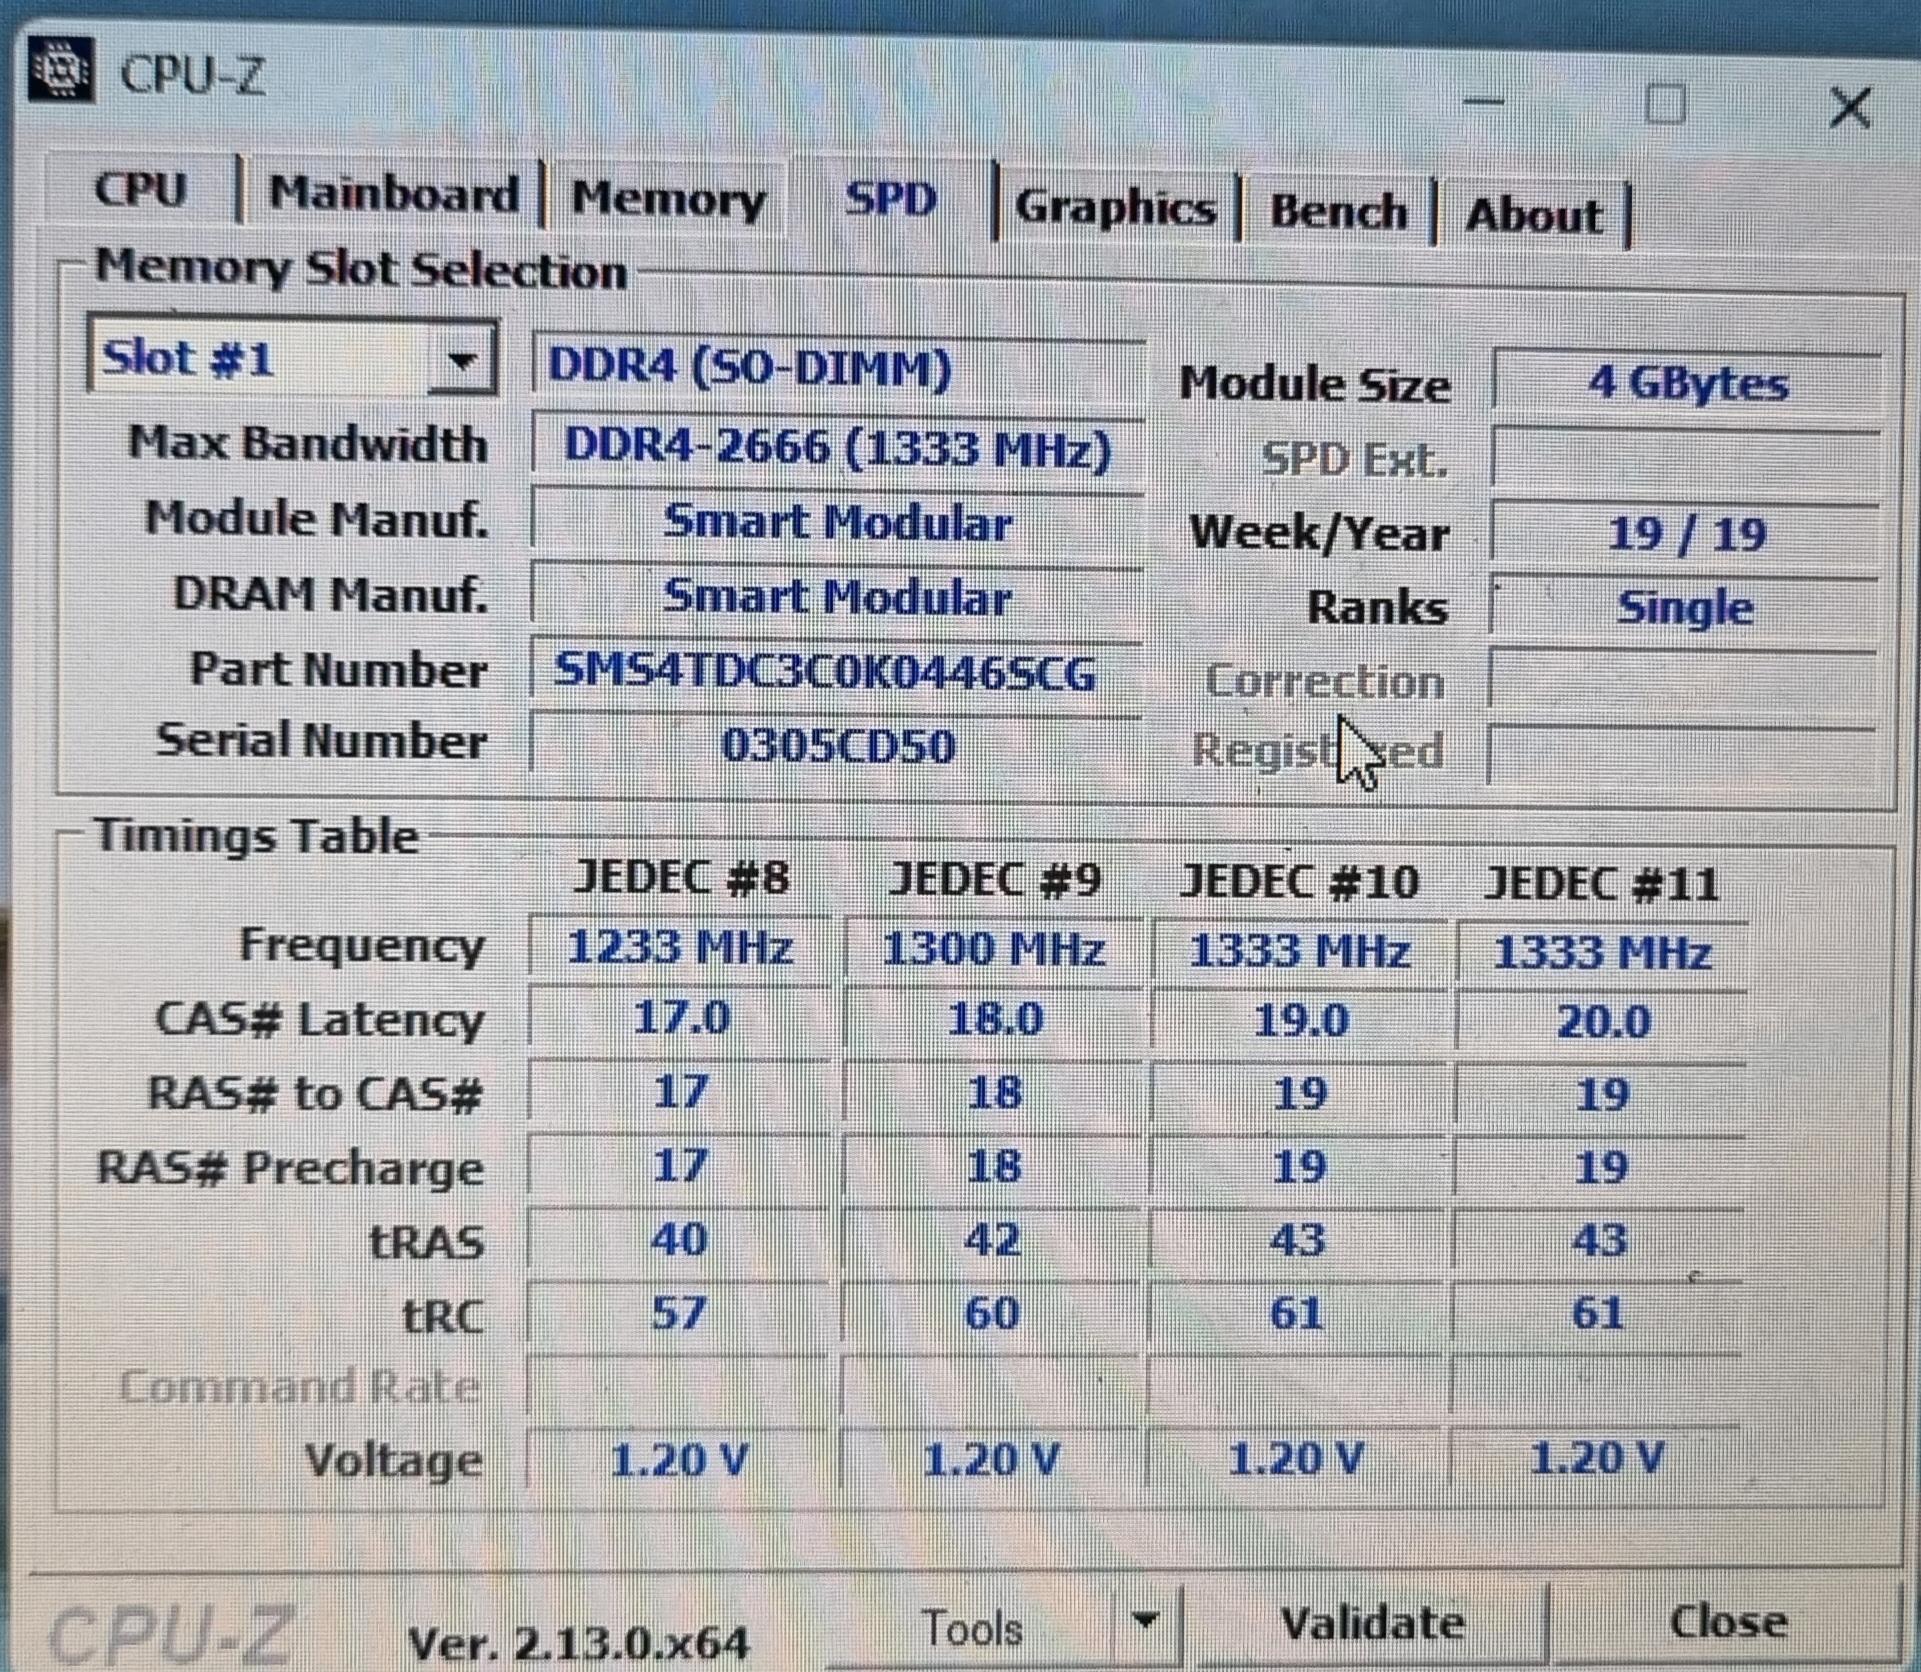Viewport: 1921px width, 1672px height.
Task: Click the DRAM Manuf. Smart Modular value
Action: coord(837,598)
